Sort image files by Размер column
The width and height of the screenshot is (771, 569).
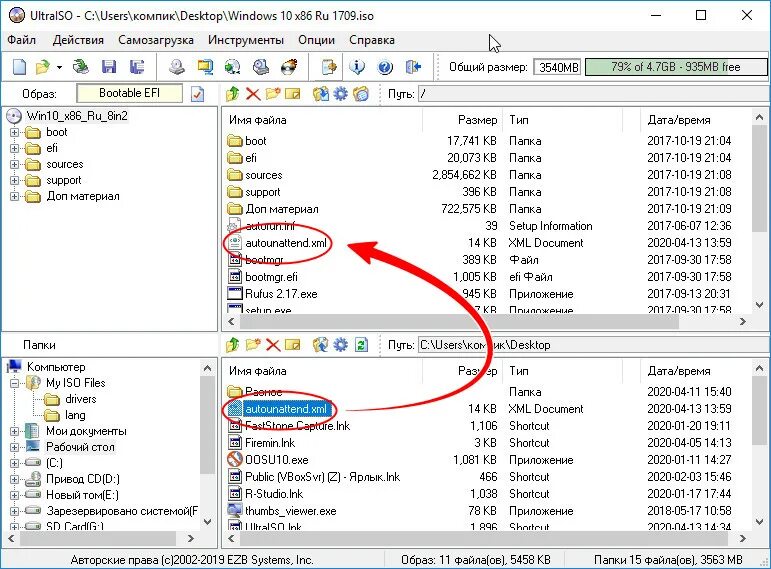point(463,120)
